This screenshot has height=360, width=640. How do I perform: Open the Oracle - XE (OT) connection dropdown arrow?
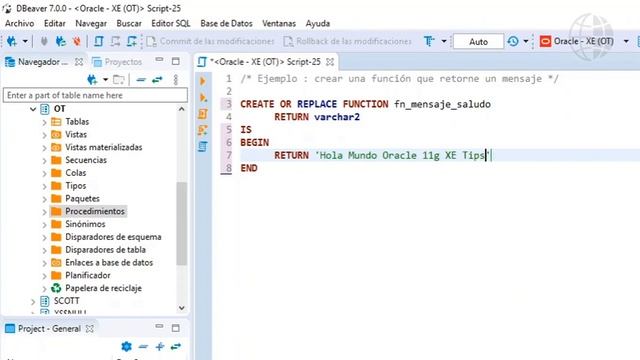click(x=626, y=41)
